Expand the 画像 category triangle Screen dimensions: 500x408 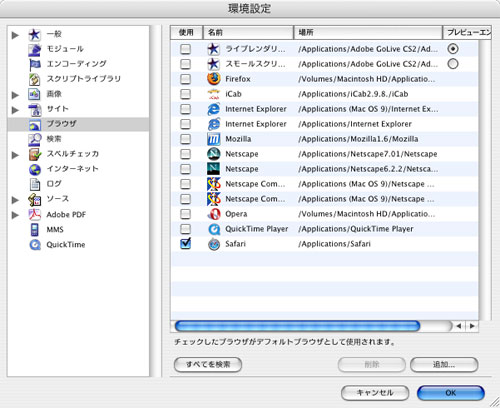point(15,95)
